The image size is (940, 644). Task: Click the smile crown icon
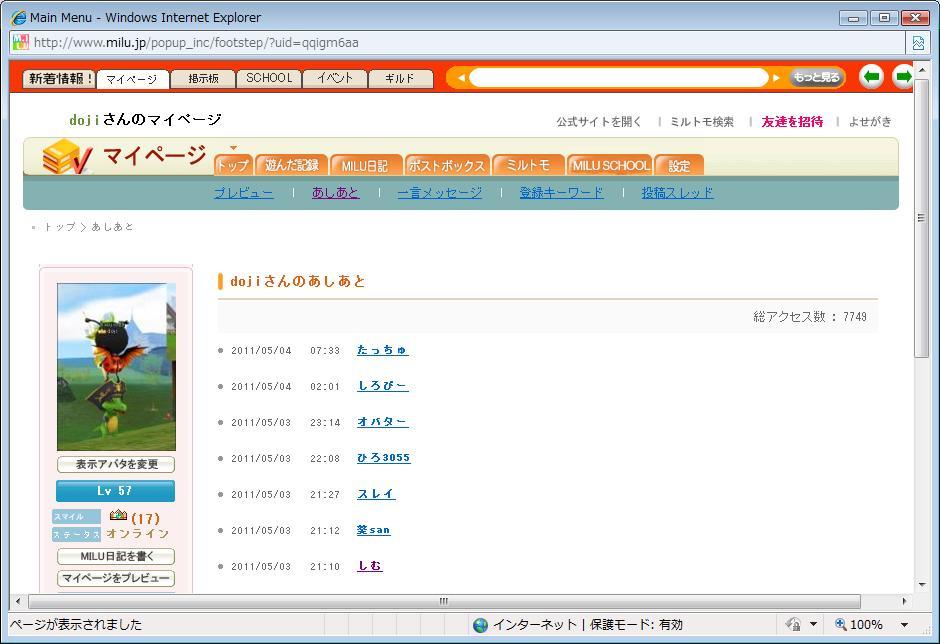(118, 516)
